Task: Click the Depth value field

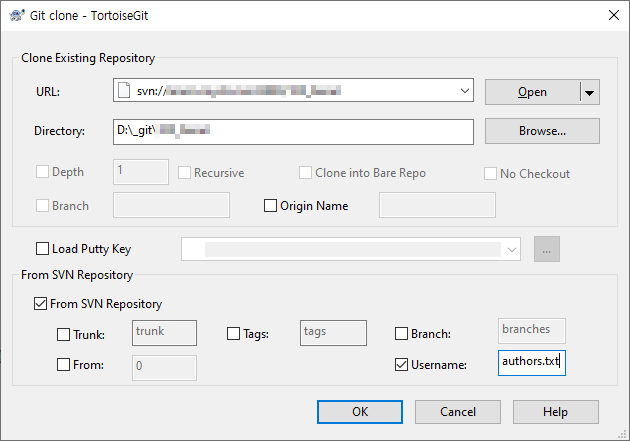Action: [x=141, y=172]
